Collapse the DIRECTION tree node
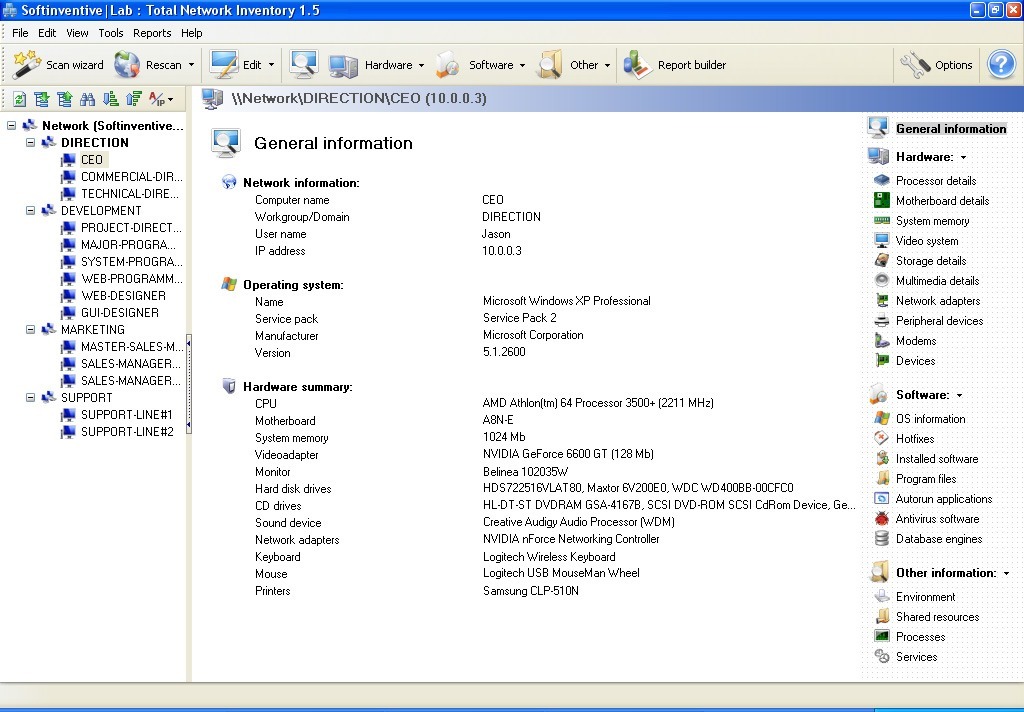The height and width of the screenshot is (712, 1024). (32, 142)
